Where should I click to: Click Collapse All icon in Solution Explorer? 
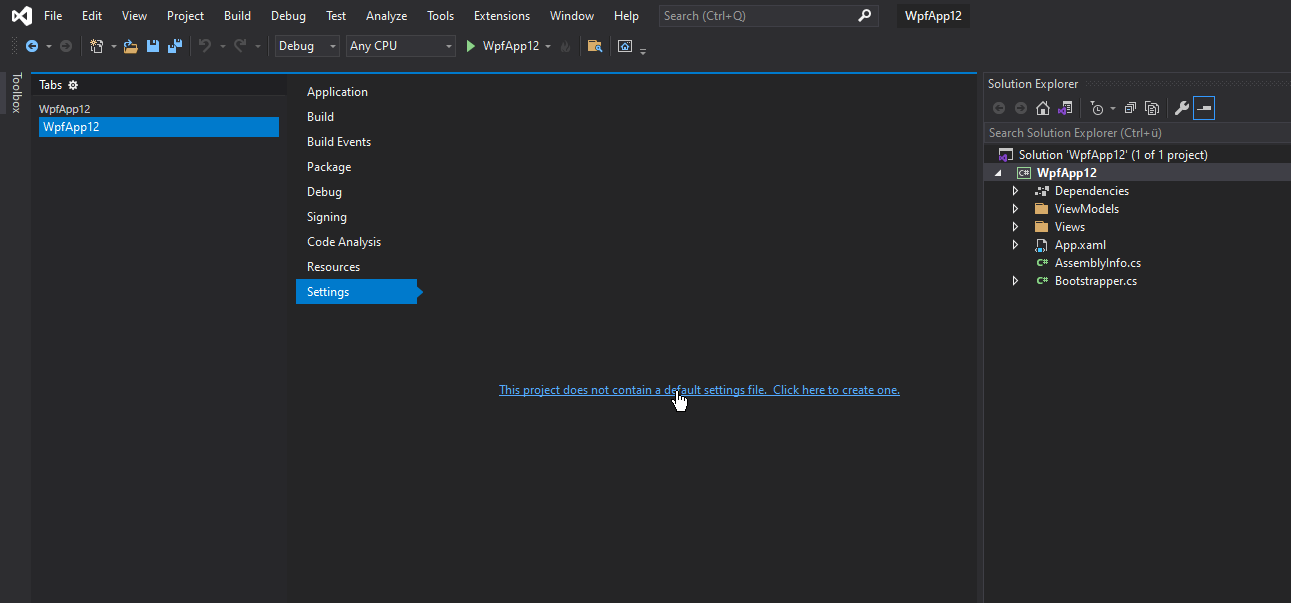[x=1130, y=108]
